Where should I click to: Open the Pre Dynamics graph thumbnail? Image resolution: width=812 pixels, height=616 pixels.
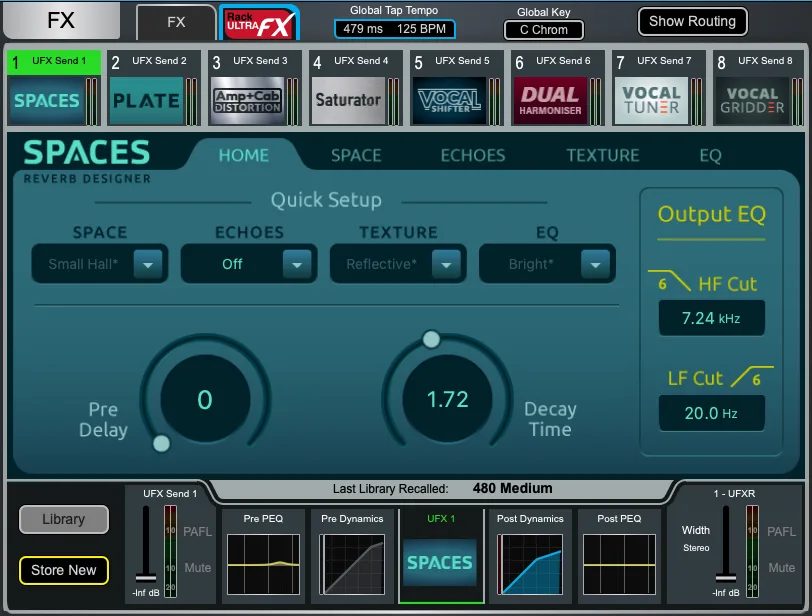(x=352, y=564)
